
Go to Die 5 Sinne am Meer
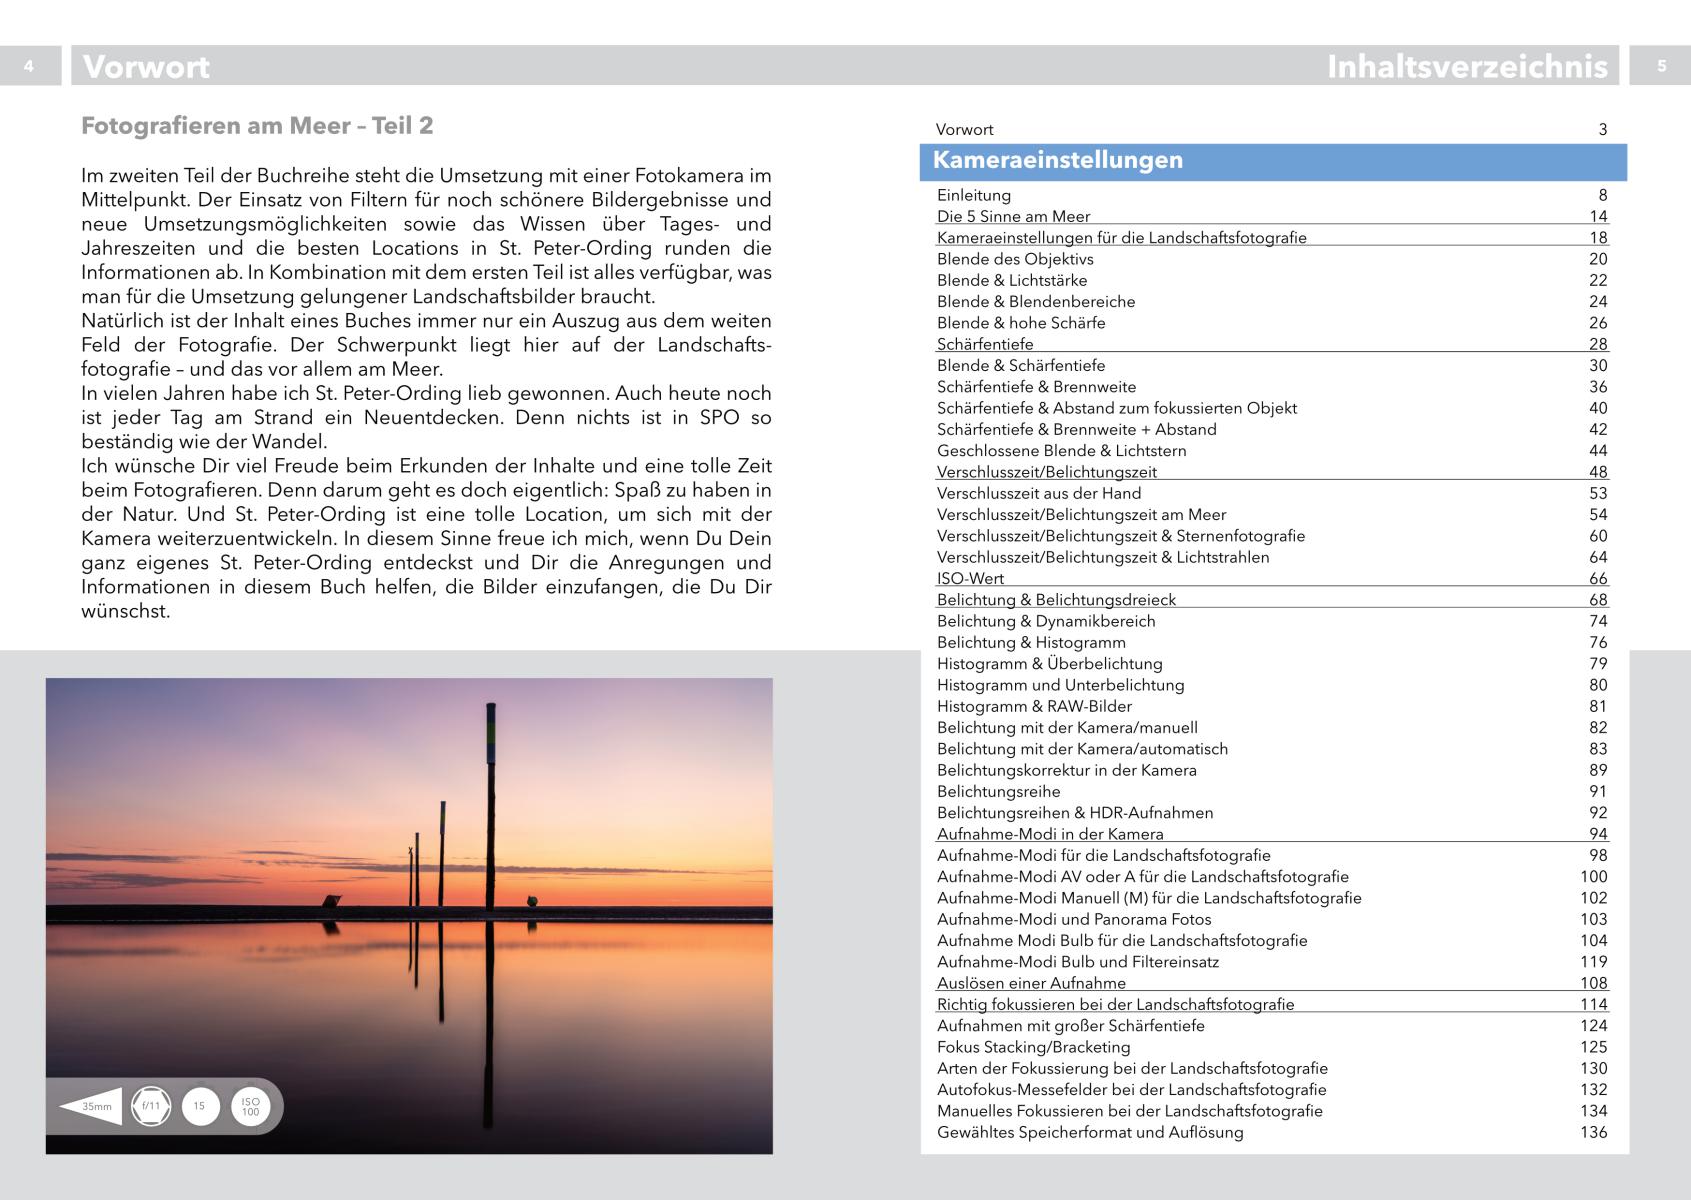click(x=1013, y=217)
